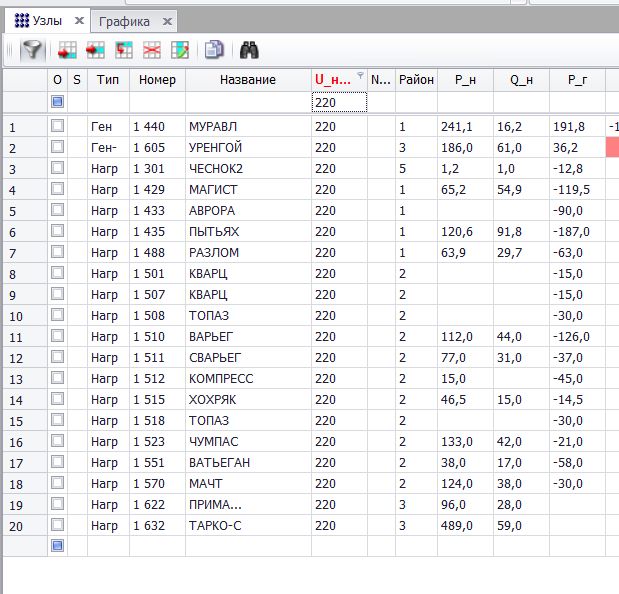Switch to the Графика tab
Viewport: 619px width, 594px height.
click(x=125, y=21)
